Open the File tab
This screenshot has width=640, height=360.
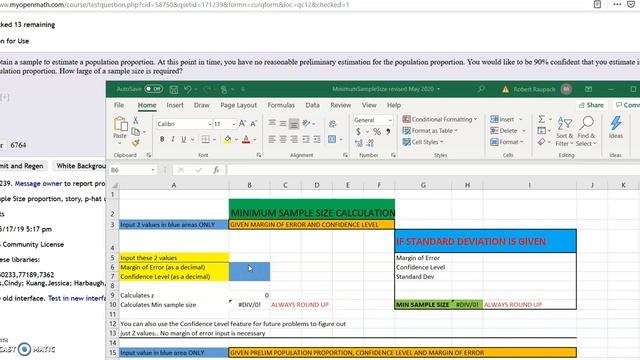point(119,105)
